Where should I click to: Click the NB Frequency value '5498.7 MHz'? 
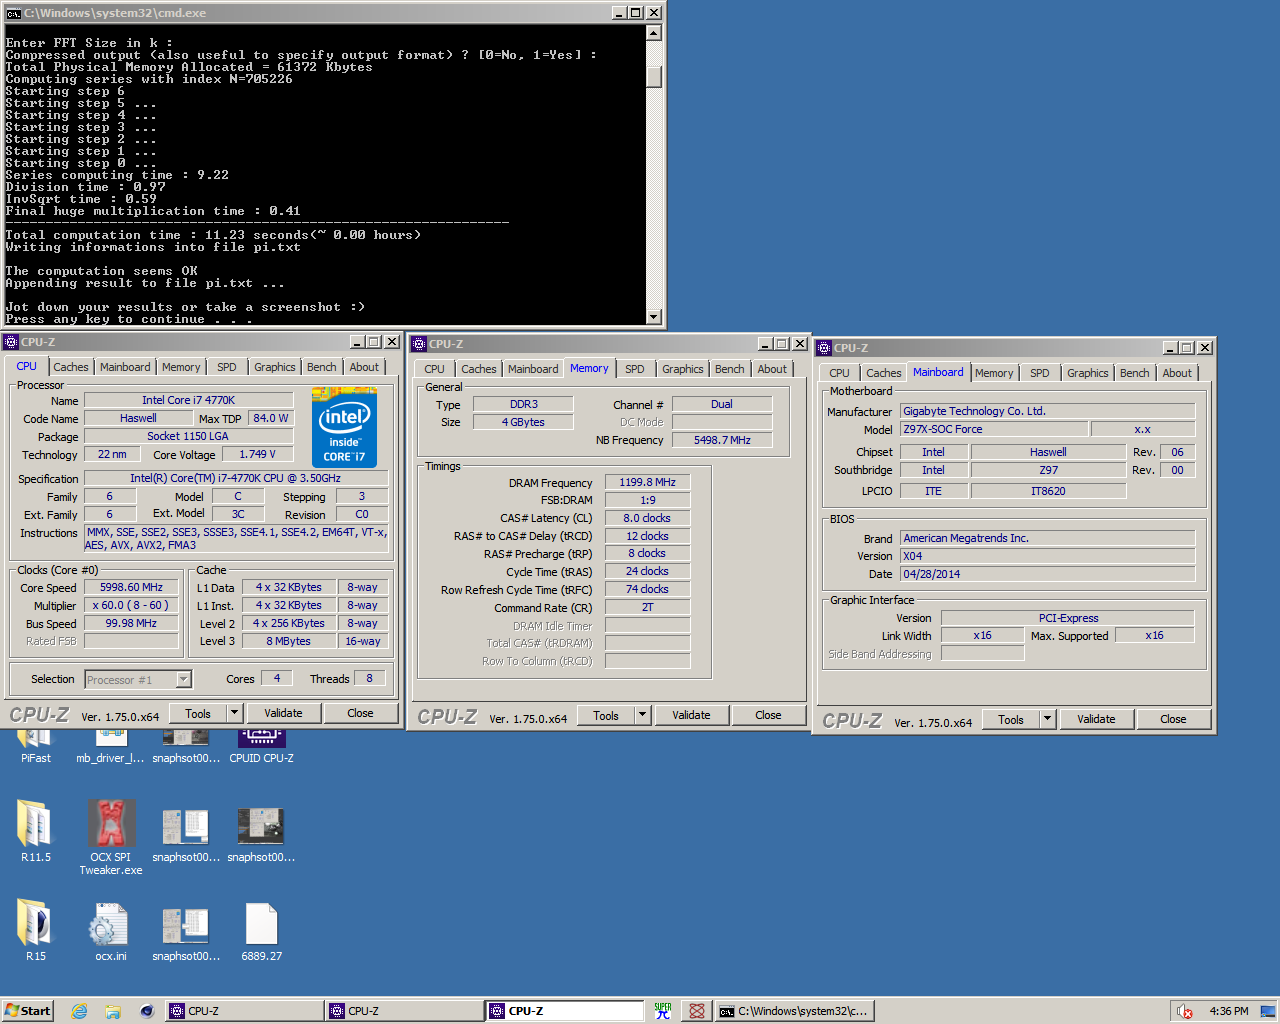pyautogui.click(x=722, y=440)
